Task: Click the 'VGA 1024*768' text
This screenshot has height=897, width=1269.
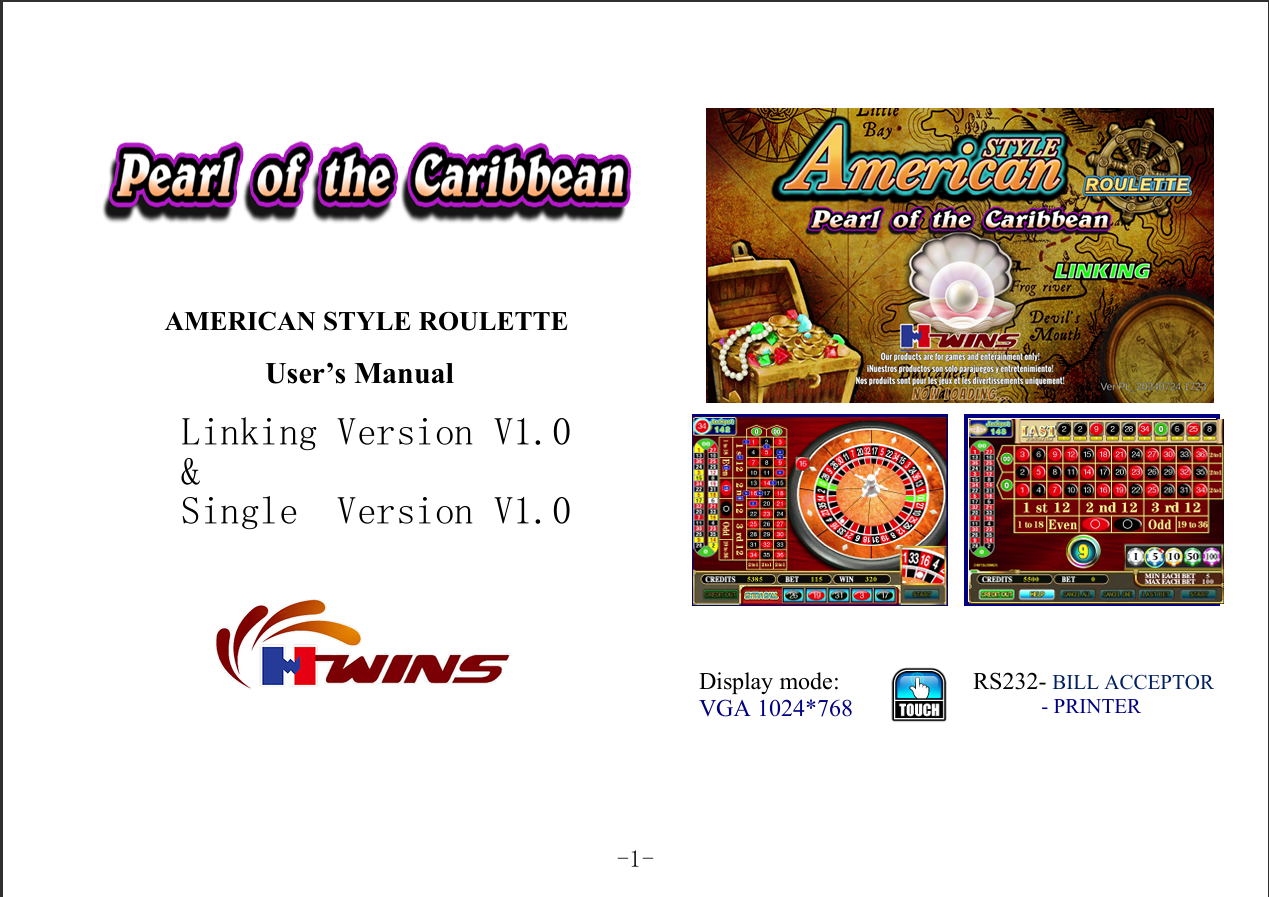Action: [x=776, y=709]
